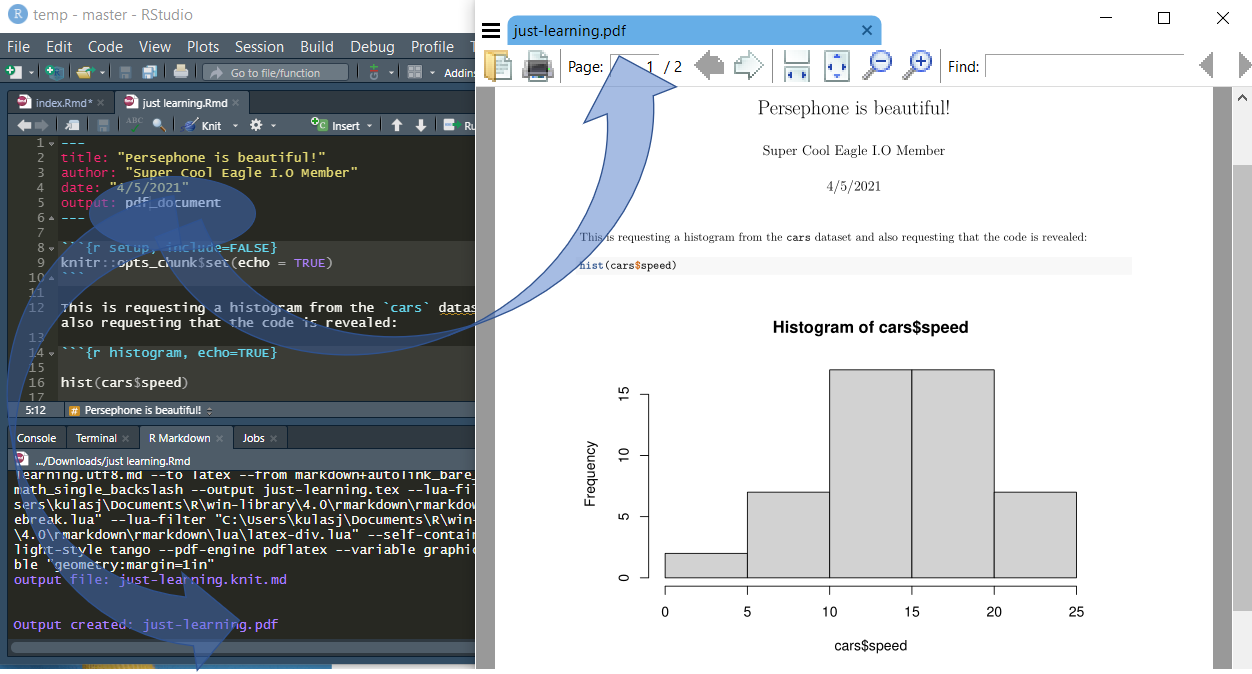Switch to the Terminal tab
The height and width of the screenshot is (674, 1252).
(96, 438)
